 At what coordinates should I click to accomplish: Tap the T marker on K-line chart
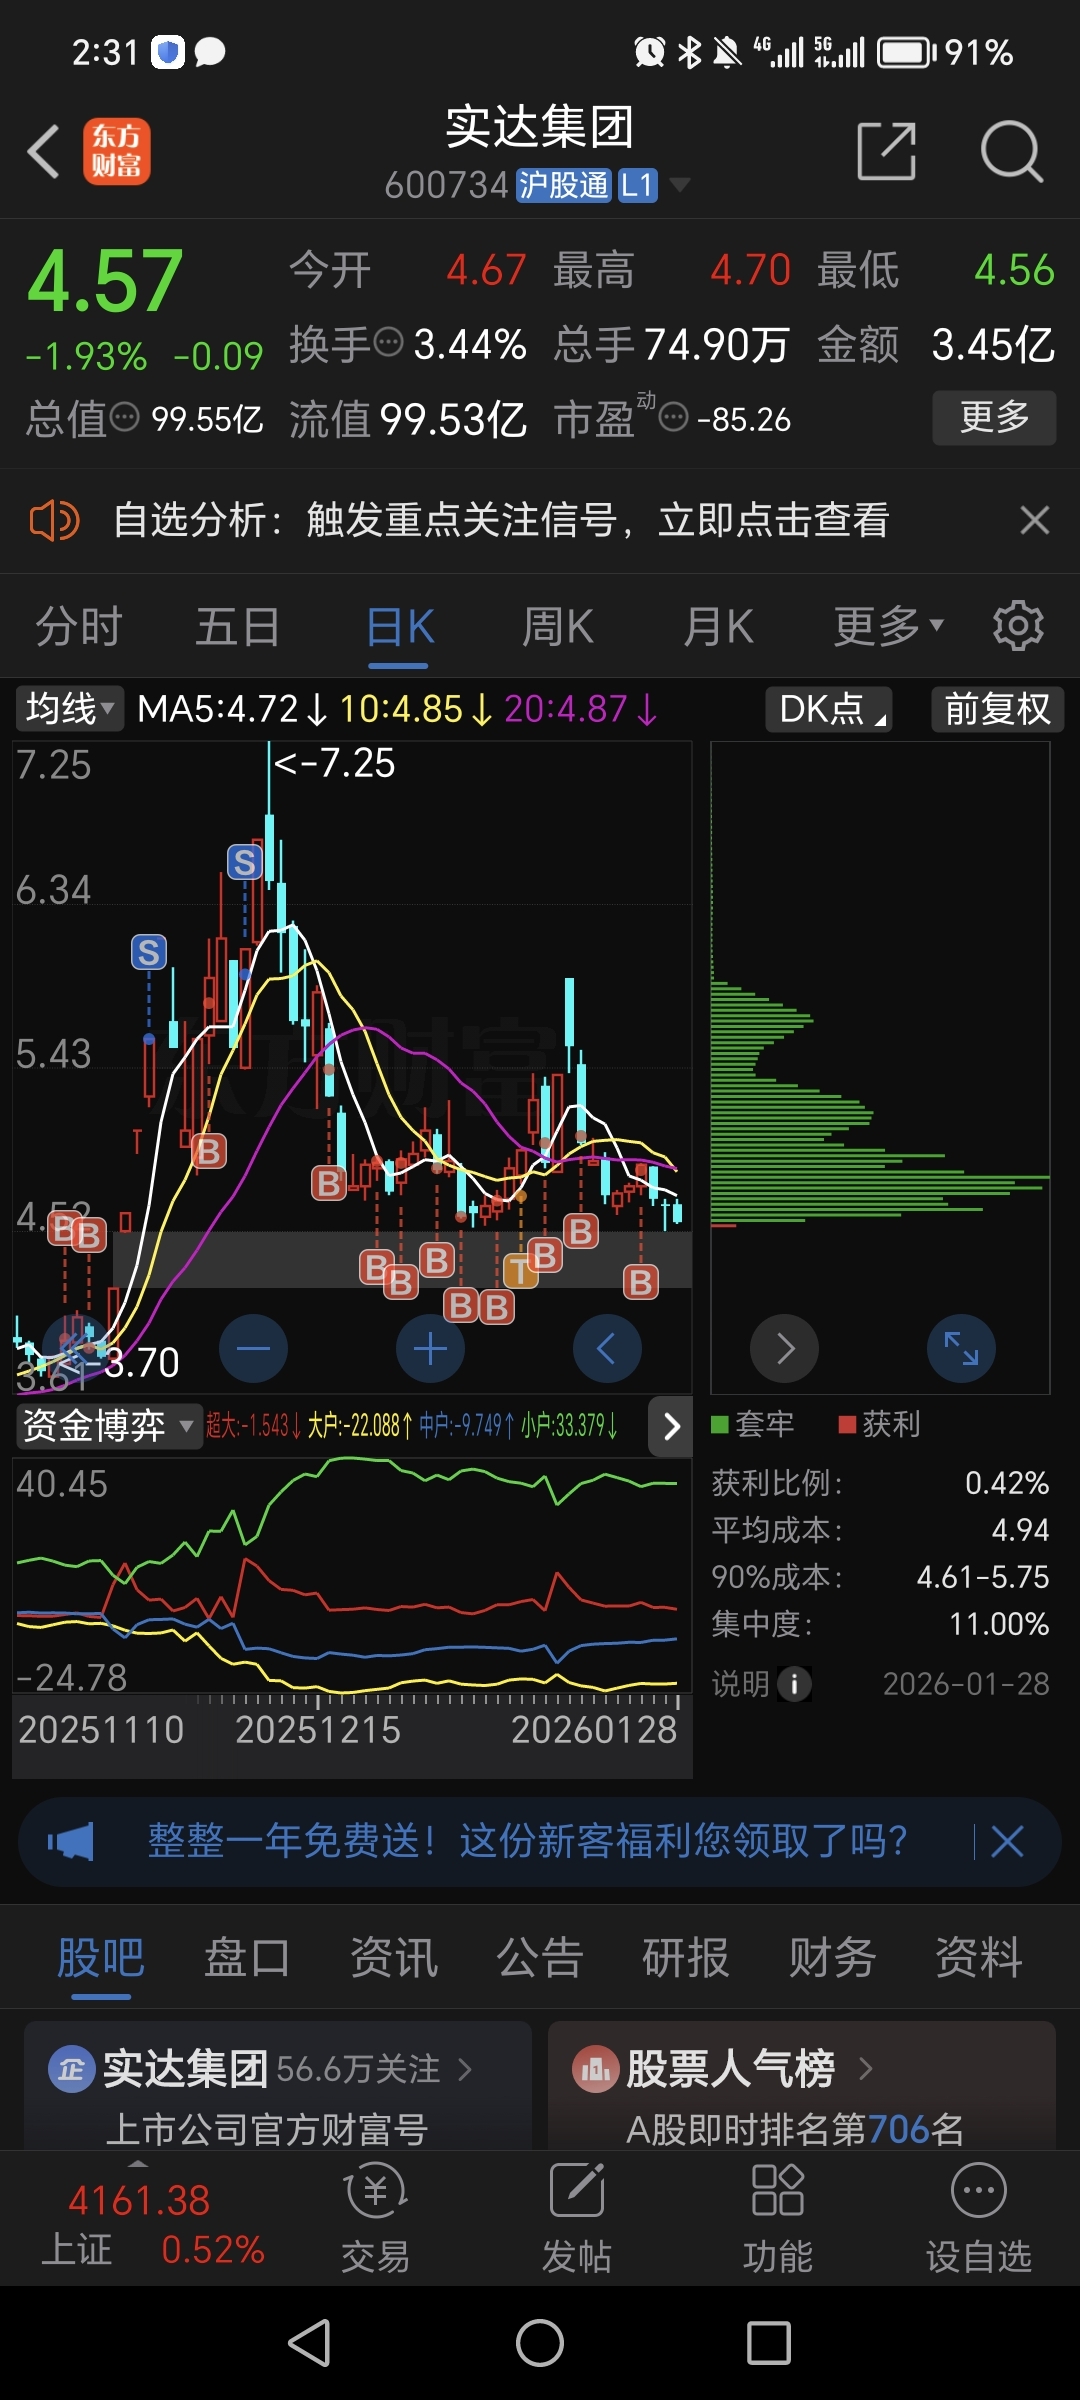pyautogui.click(x=519, y=1272)
